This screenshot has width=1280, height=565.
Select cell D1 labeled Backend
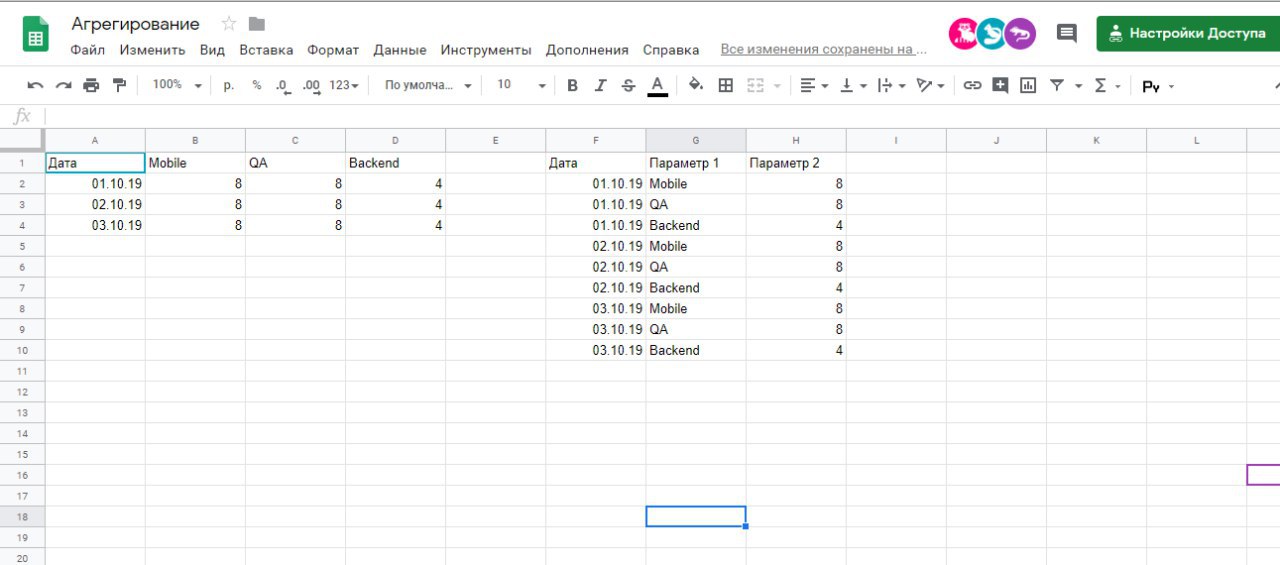point(395,163)
